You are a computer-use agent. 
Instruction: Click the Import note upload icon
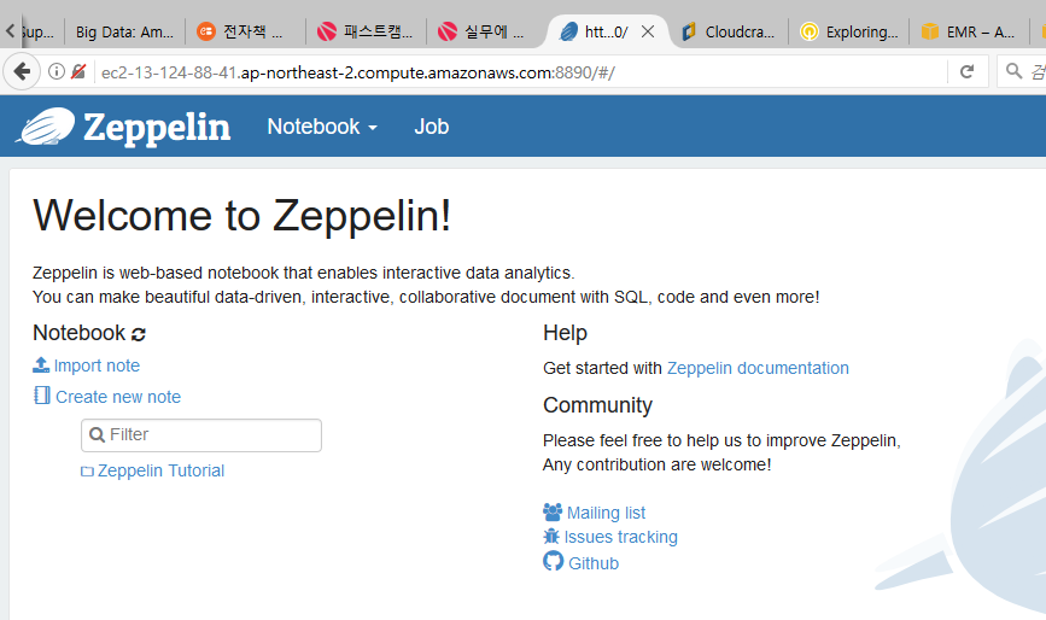(x=41, y=364)
